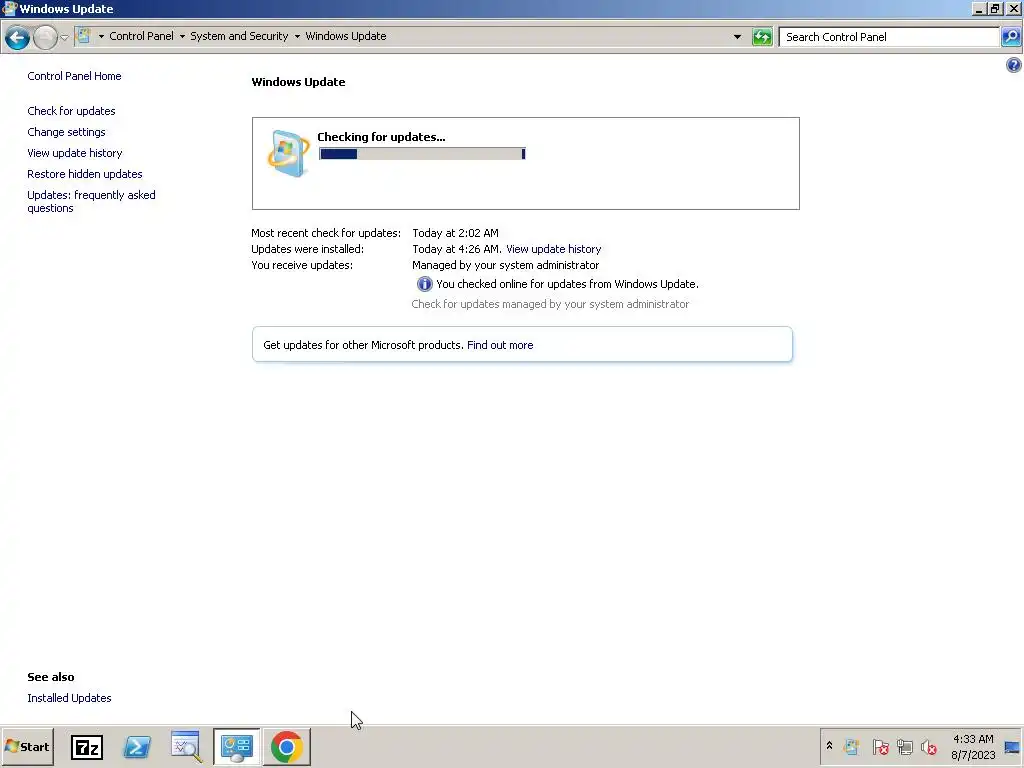Go to System and Security breadcrumb
Viewport: 1024px width, 768px height.
(239, 36)
